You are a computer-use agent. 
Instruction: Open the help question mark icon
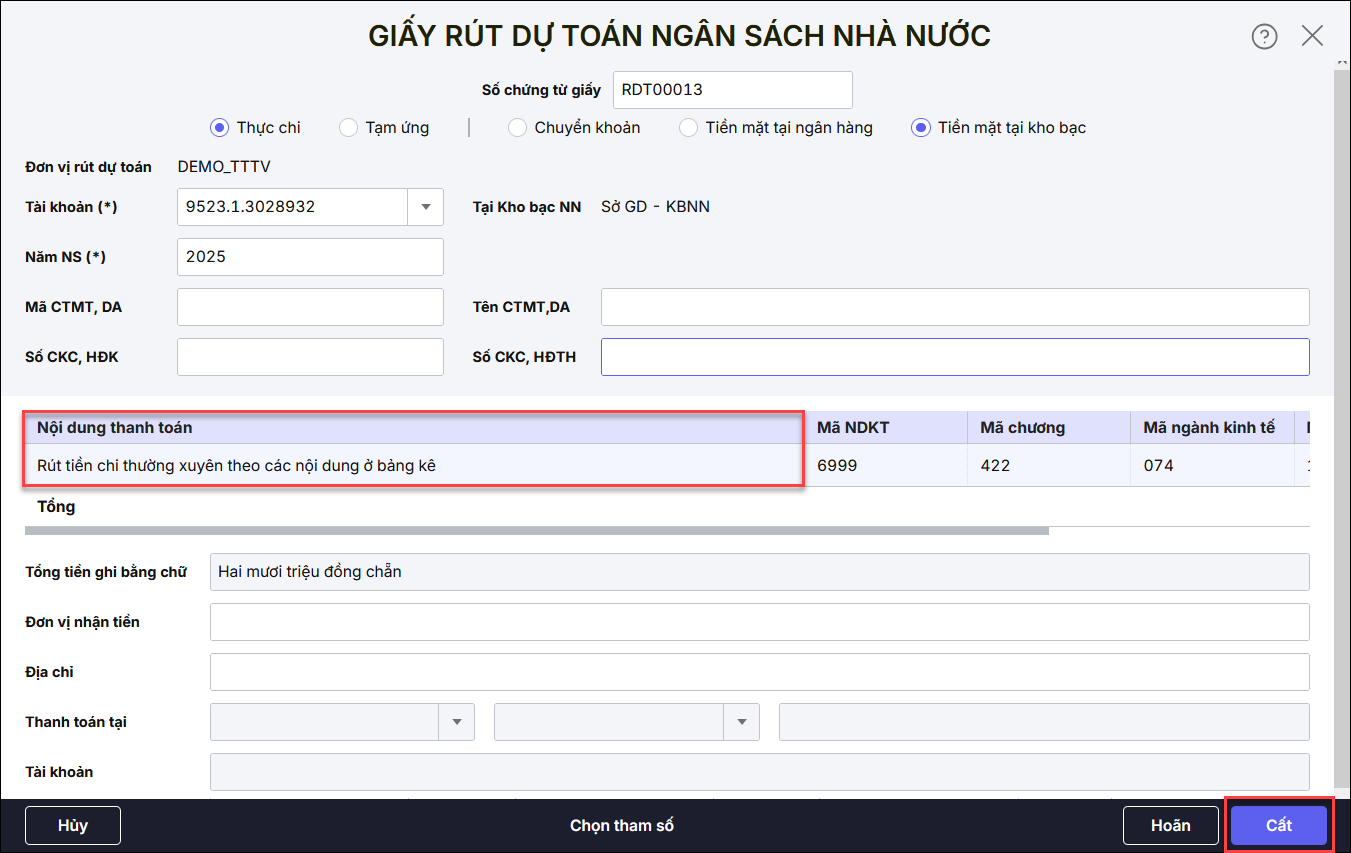pyautogui.click(x=1264, y=37)
